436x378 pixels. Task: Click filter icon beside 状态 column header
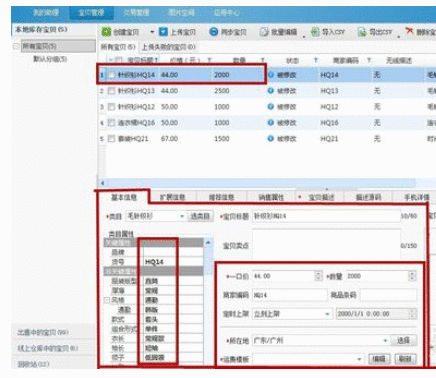316,60
